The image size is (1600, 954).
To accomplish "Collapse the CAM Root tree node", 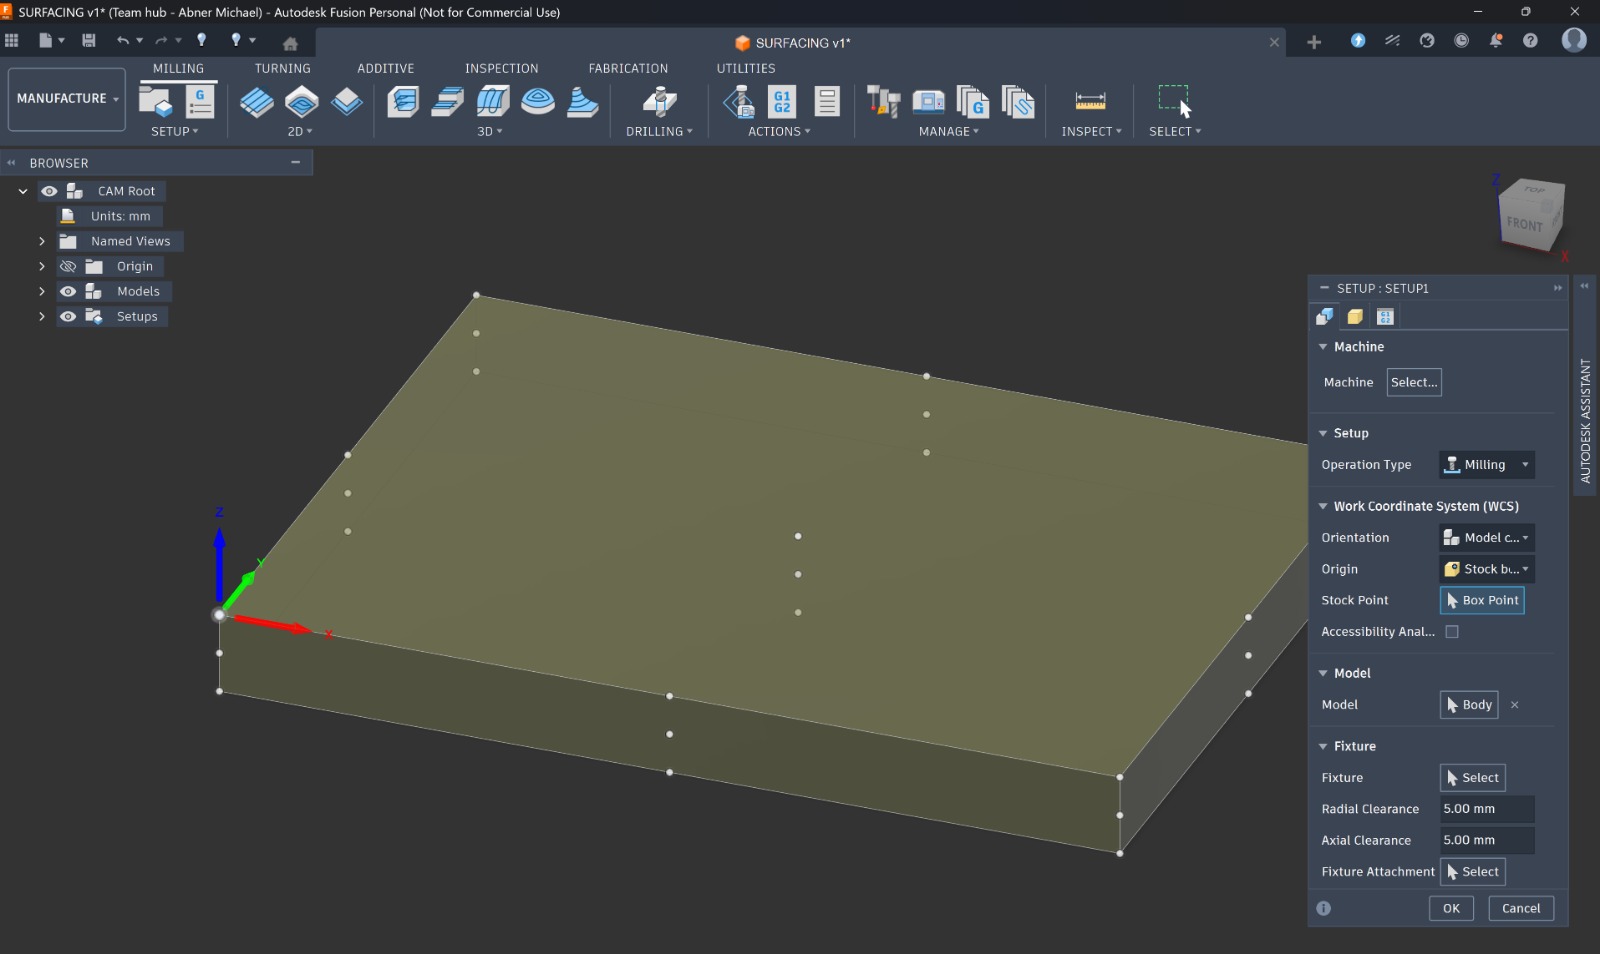I will [23, 191].
